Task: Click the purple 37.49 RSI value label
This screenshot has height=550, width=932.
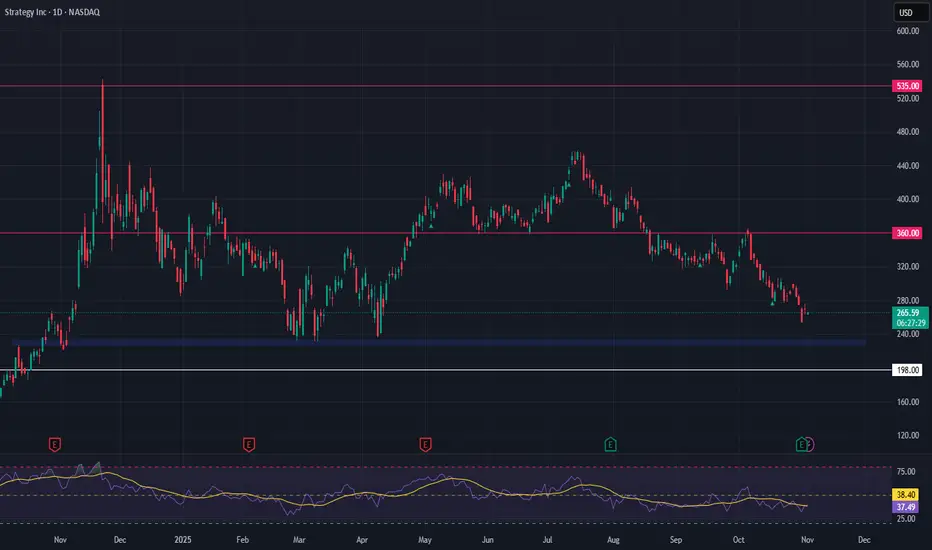Action: tap(906, 507)
